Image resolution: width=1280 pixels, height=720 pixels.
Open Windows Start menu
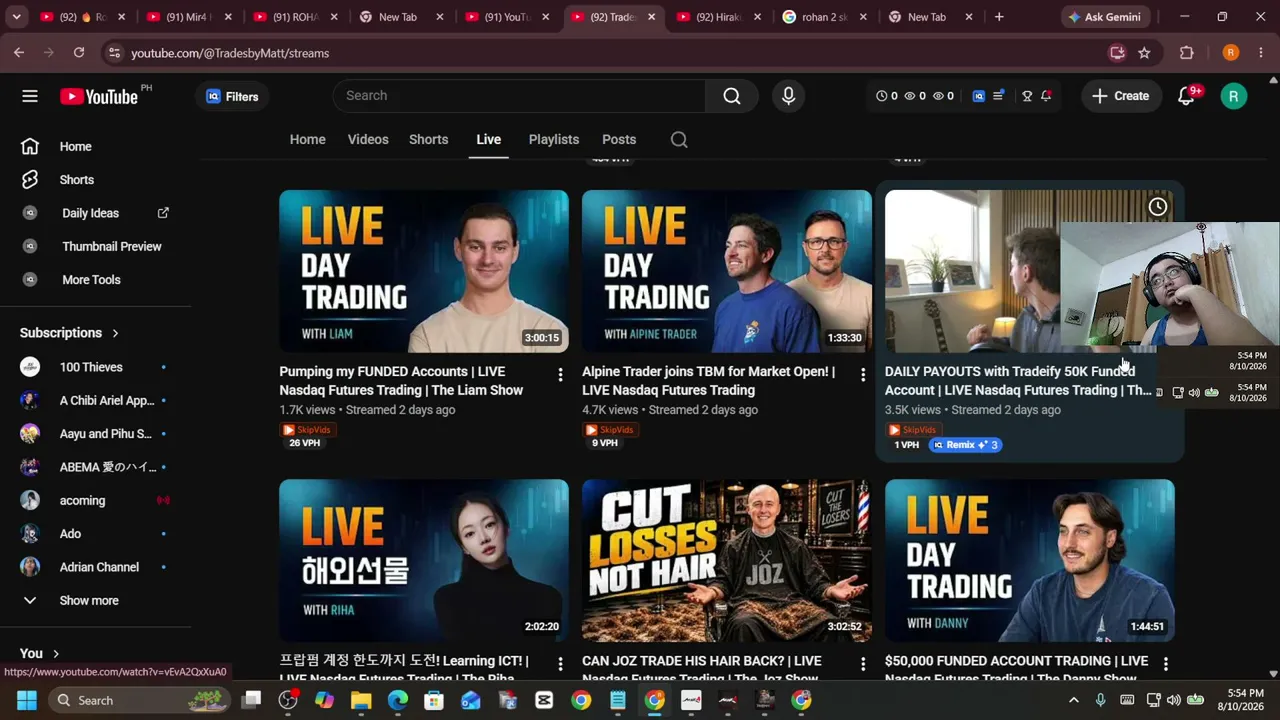26,700
